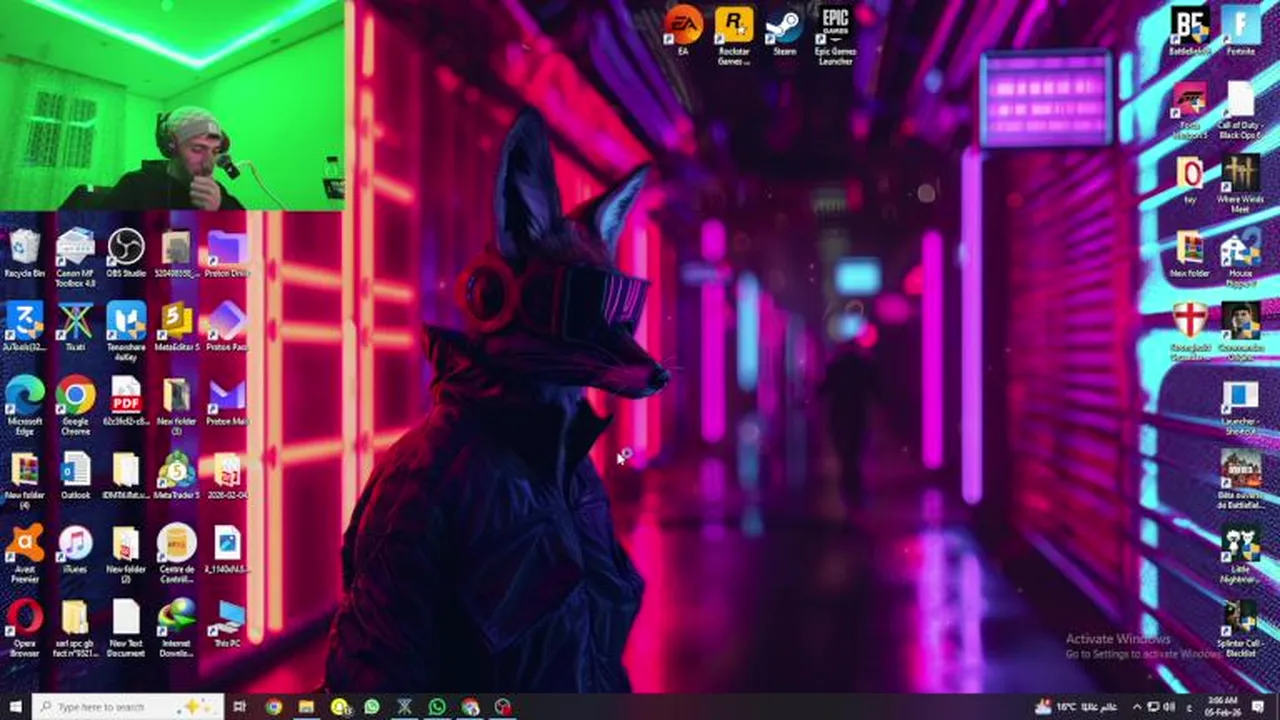The image size is (1280, 720).
Task: Show hidden system tray icons
Action: pos(1137,707)
